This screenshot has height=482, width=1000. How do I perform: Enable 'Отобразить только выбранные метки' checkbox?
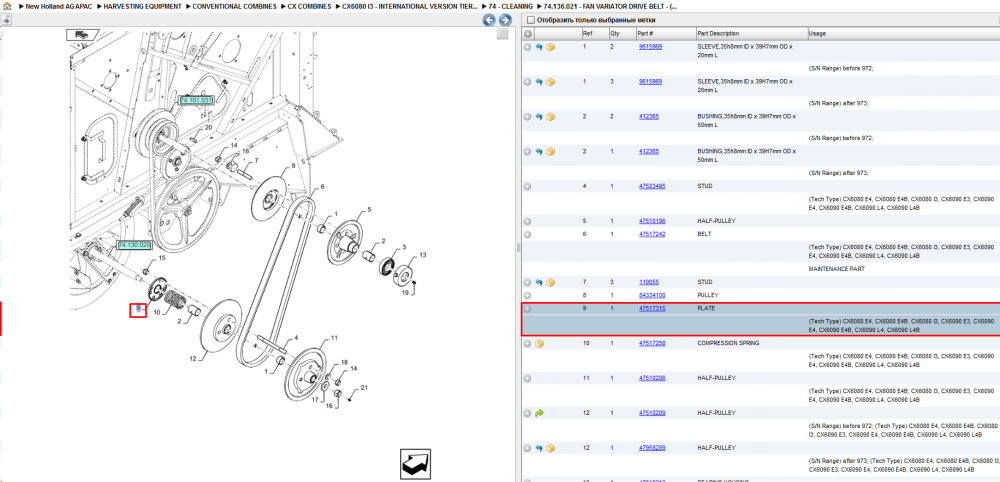(531, 20)
